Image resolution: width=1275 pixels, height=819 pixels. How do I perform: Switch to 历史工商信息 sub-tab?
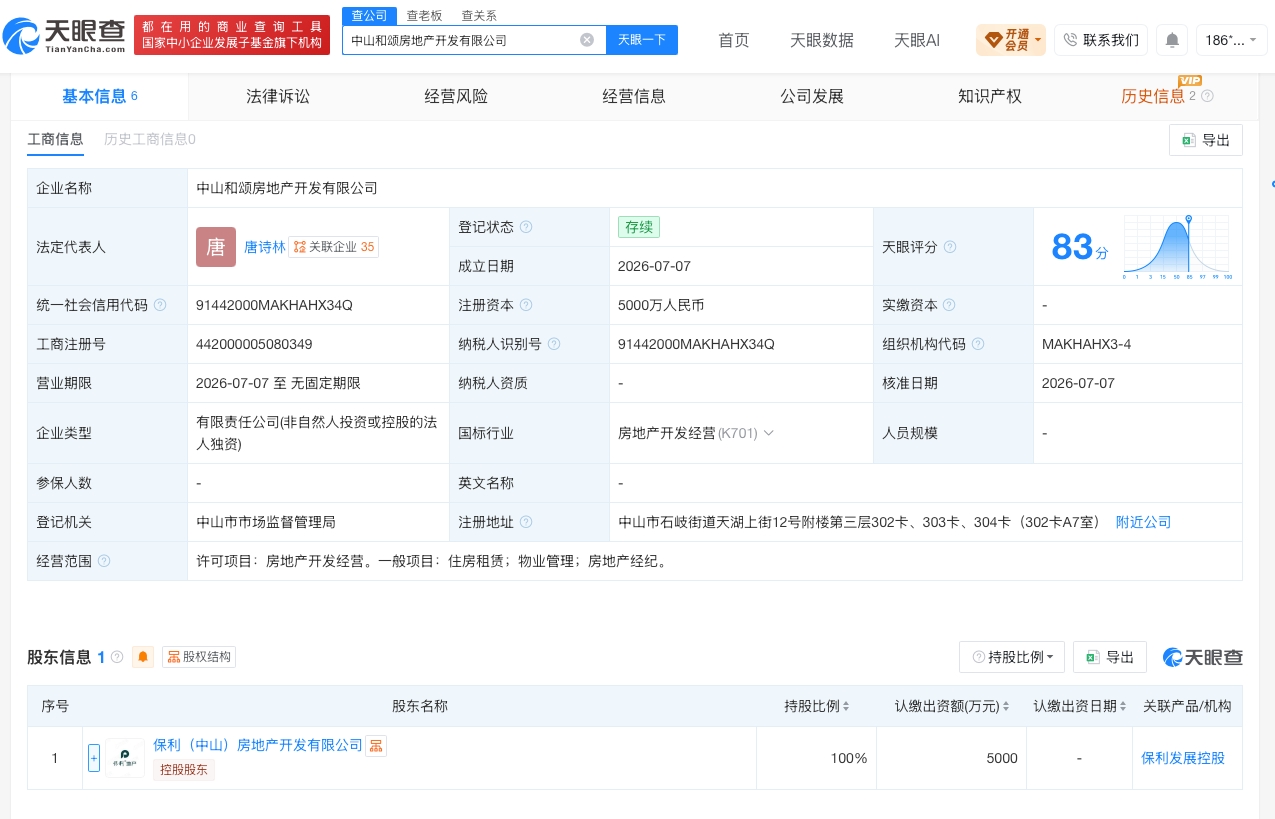[150, 139]
